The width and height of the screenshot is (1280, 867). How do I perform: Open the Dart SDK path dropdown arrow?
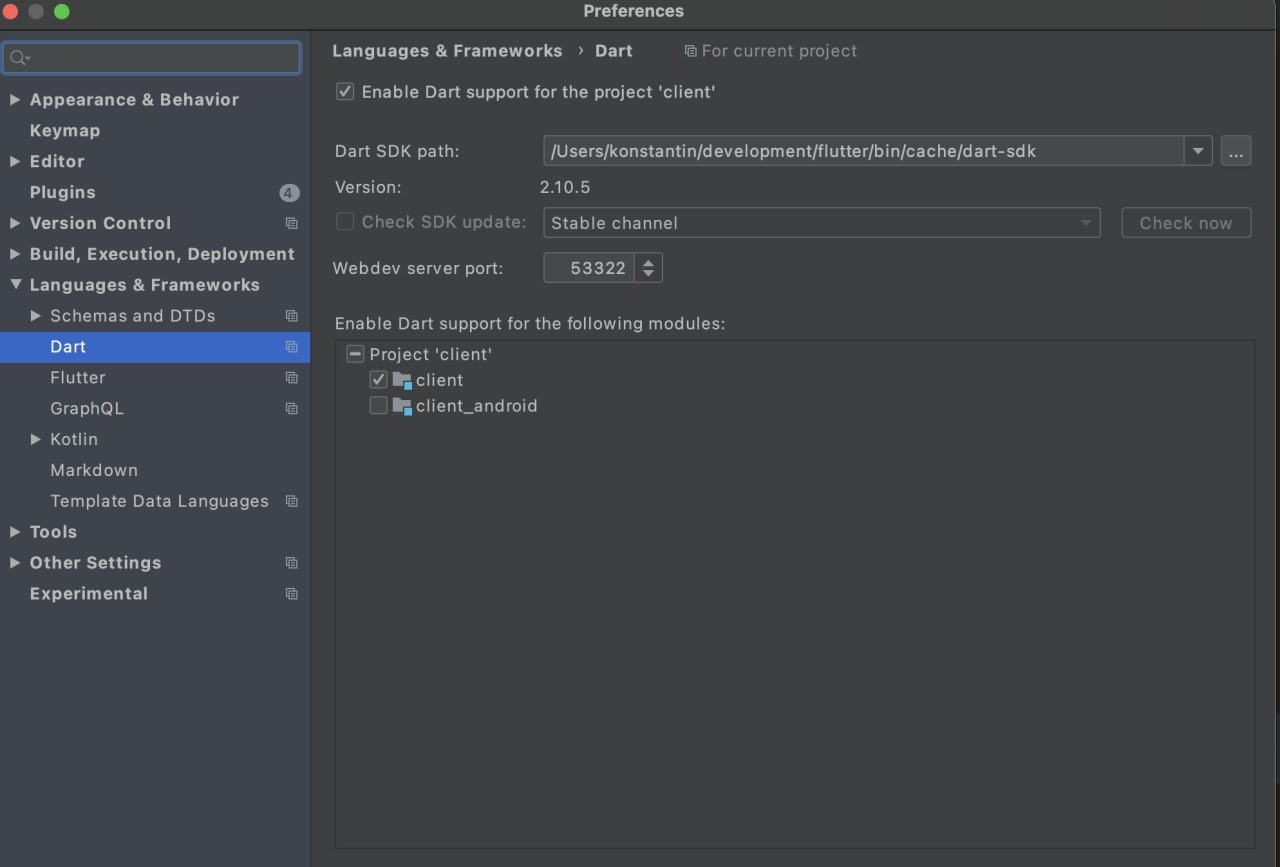[1198, 152]
